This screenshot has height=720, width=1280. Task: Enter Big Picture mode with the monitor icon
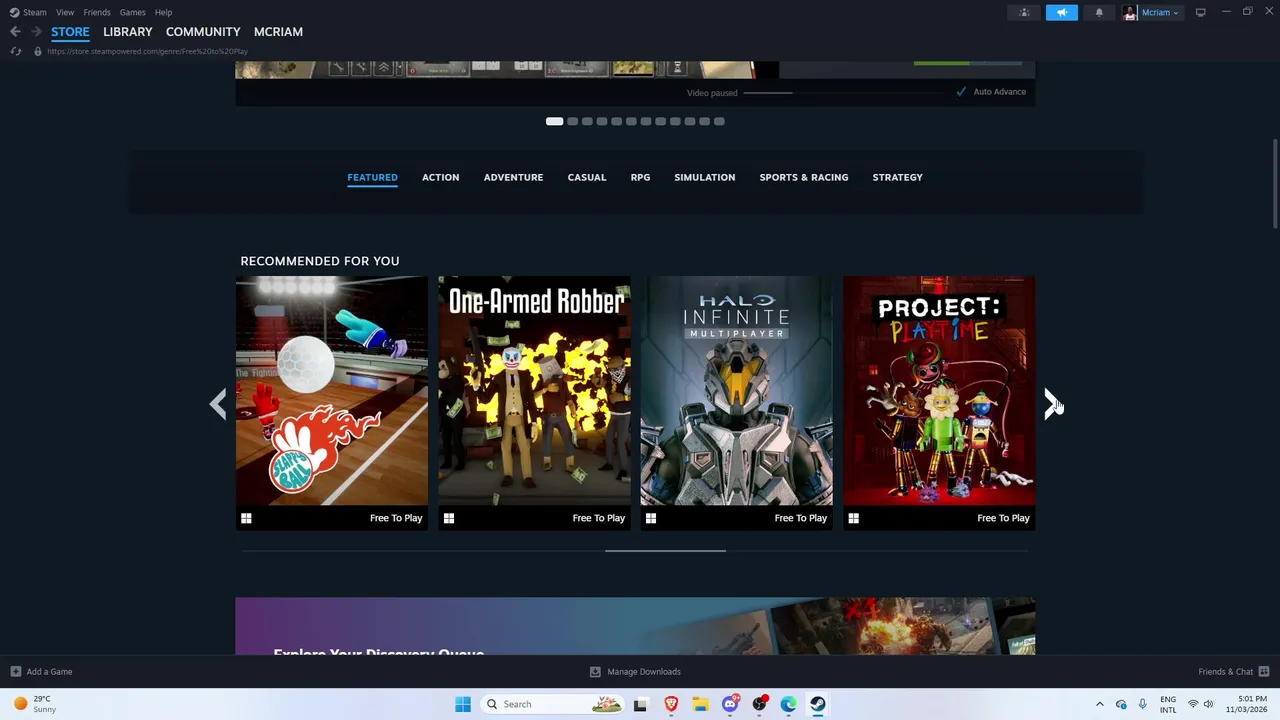click(1200, 12)
